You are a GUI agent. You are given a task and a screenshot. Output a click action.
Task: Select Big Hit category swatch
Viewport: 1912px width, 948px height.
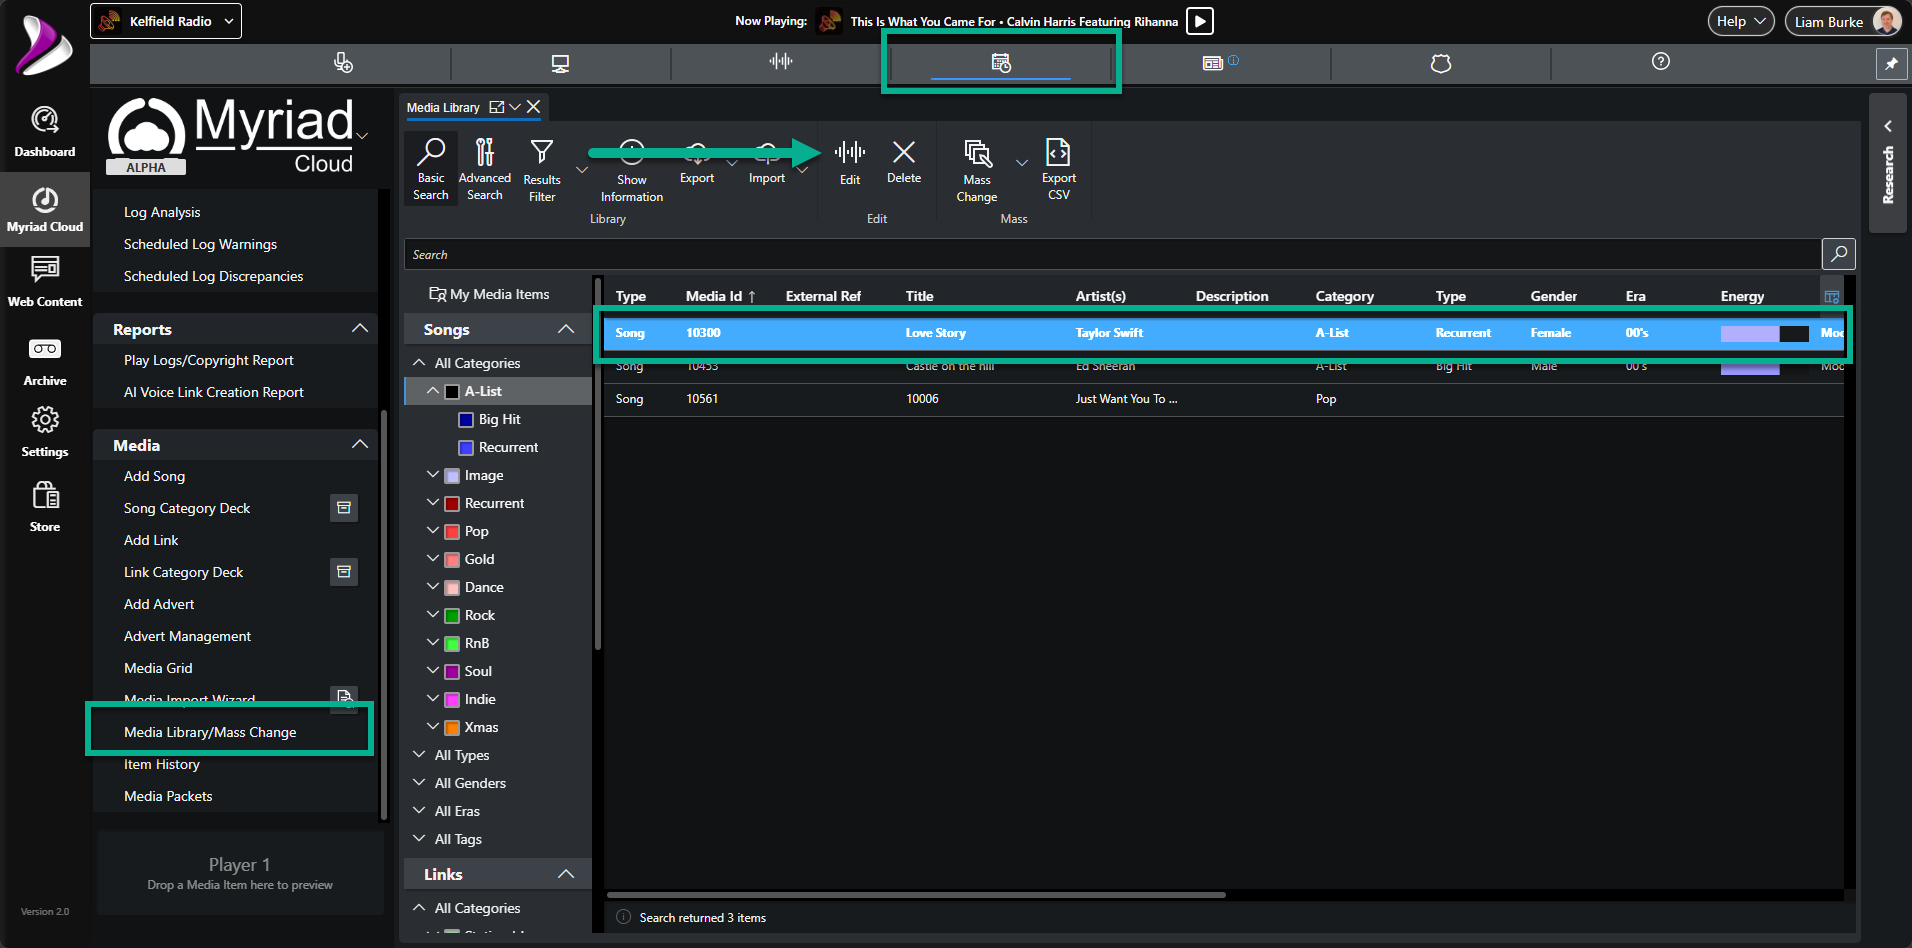point(466,419)
